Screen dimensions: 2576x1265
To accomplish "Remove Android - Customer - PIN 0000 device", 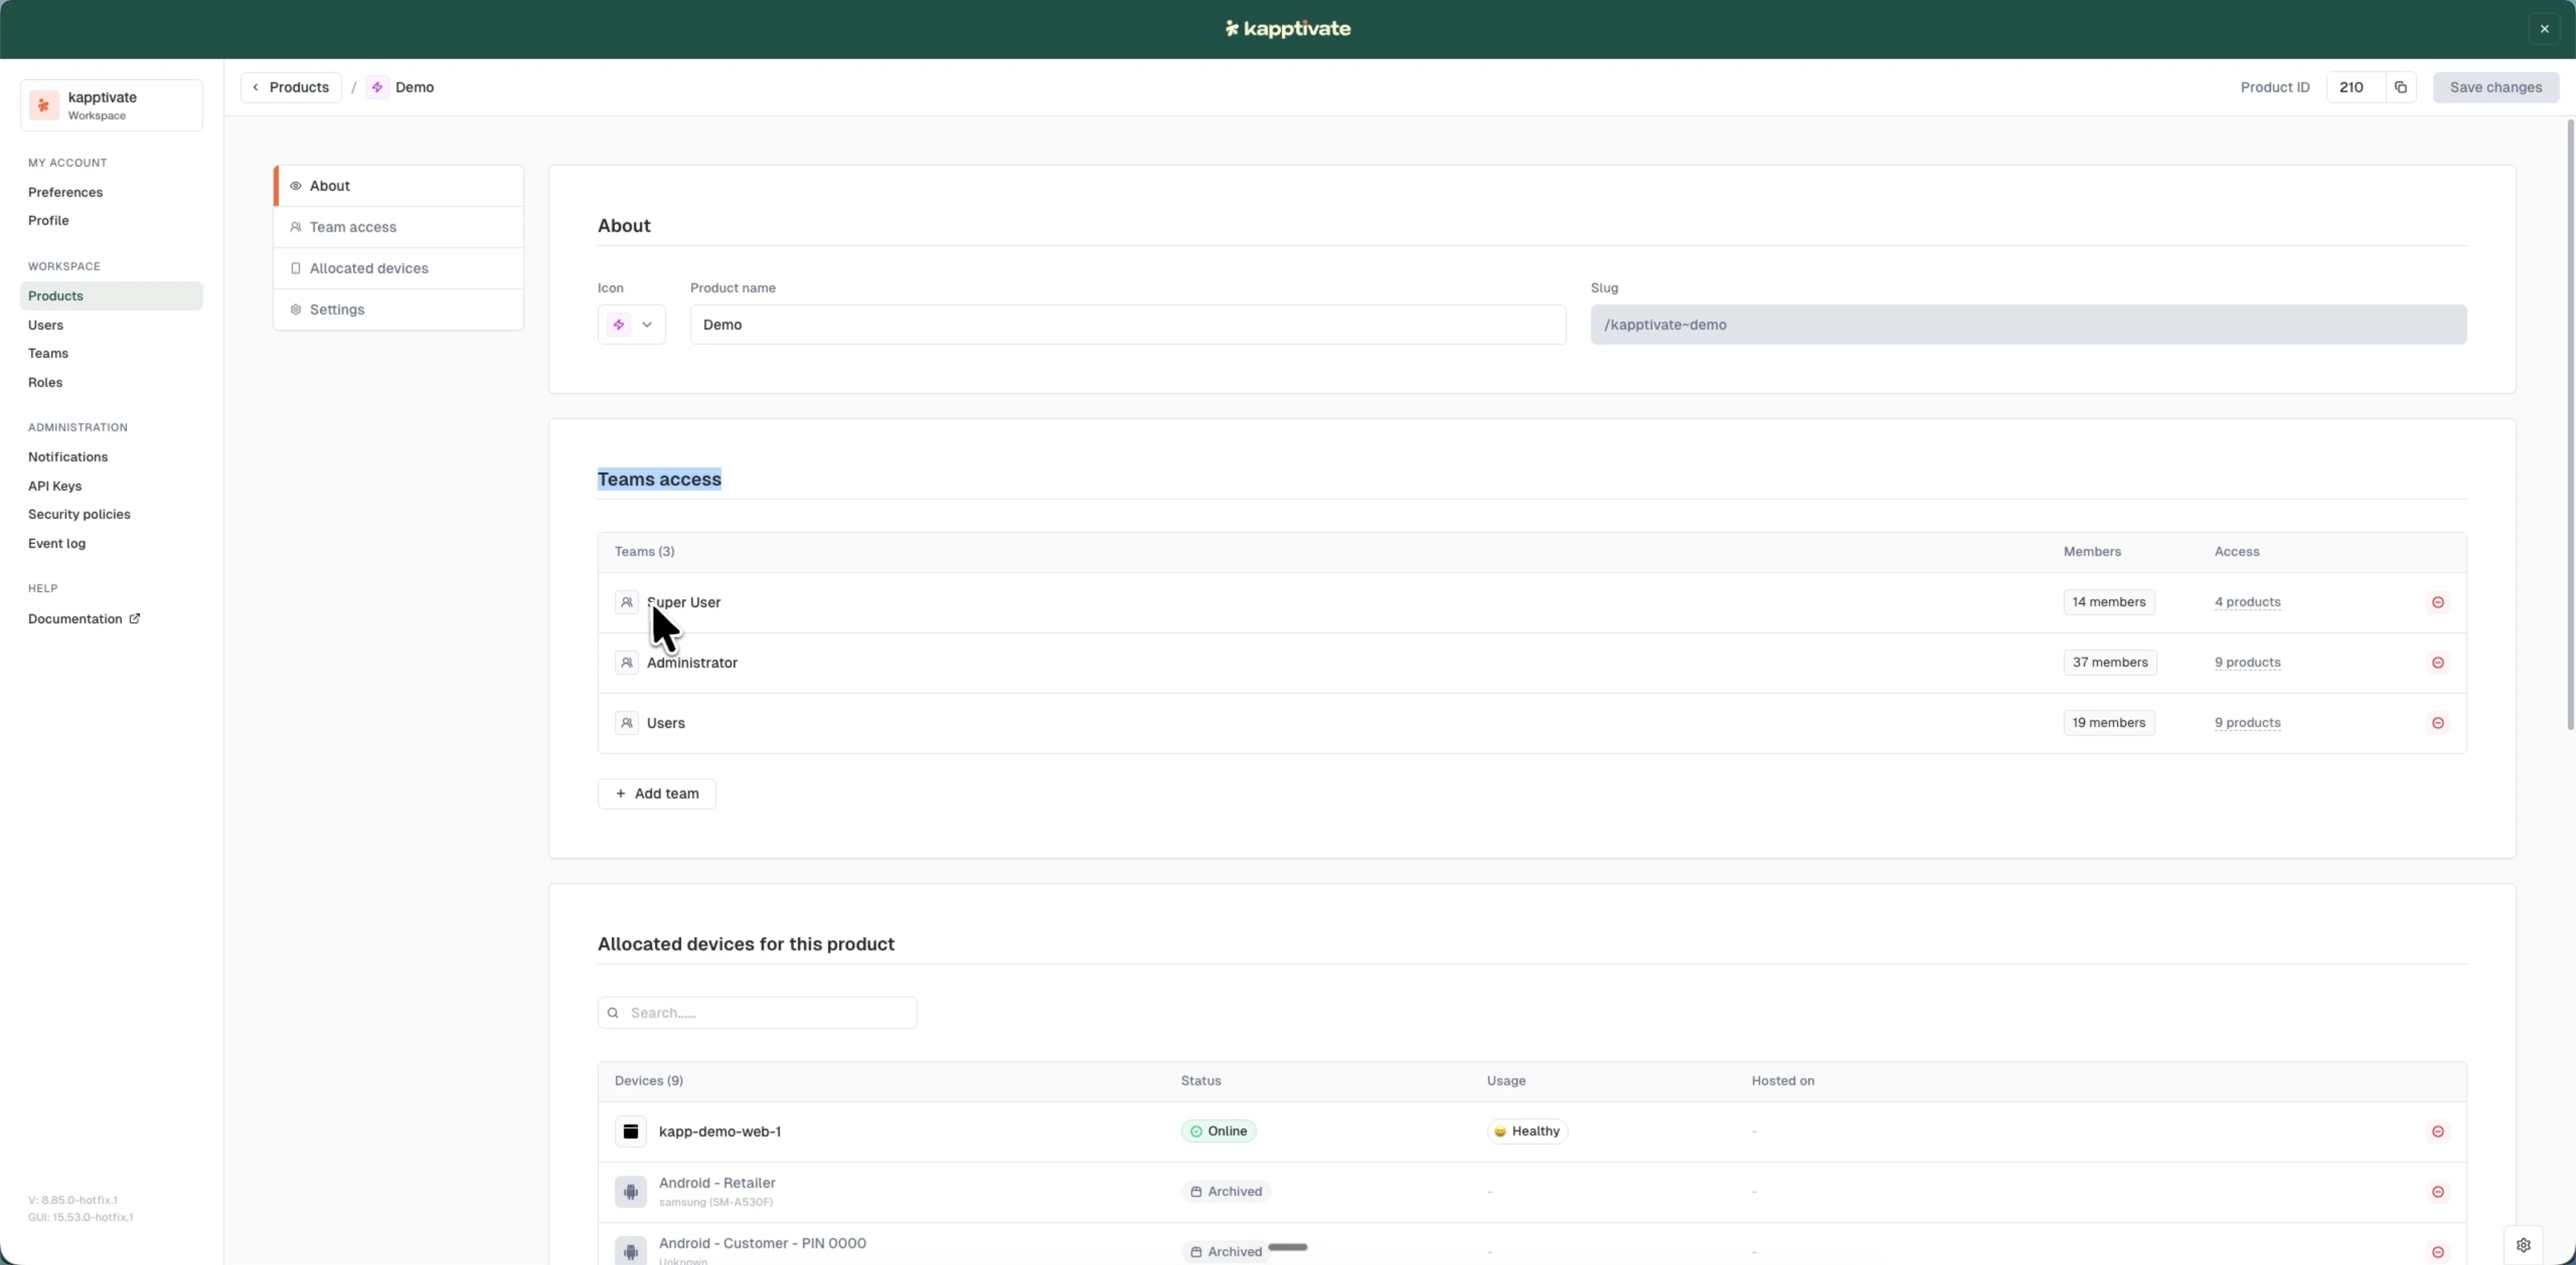I will tap(2438, 1251).
